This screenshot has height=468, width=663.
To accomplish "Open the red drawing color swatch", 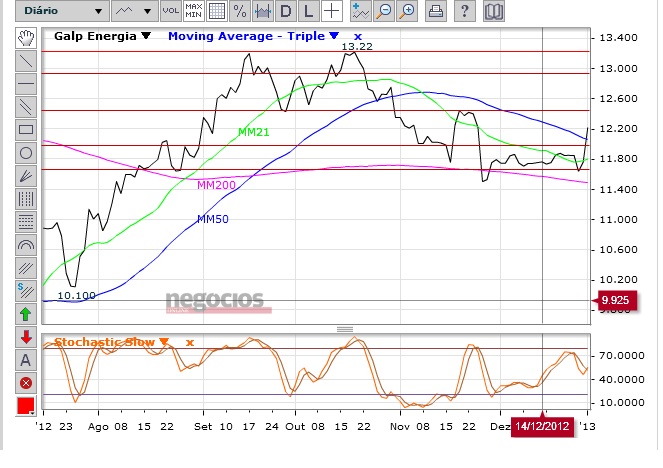I will [26, 406].
